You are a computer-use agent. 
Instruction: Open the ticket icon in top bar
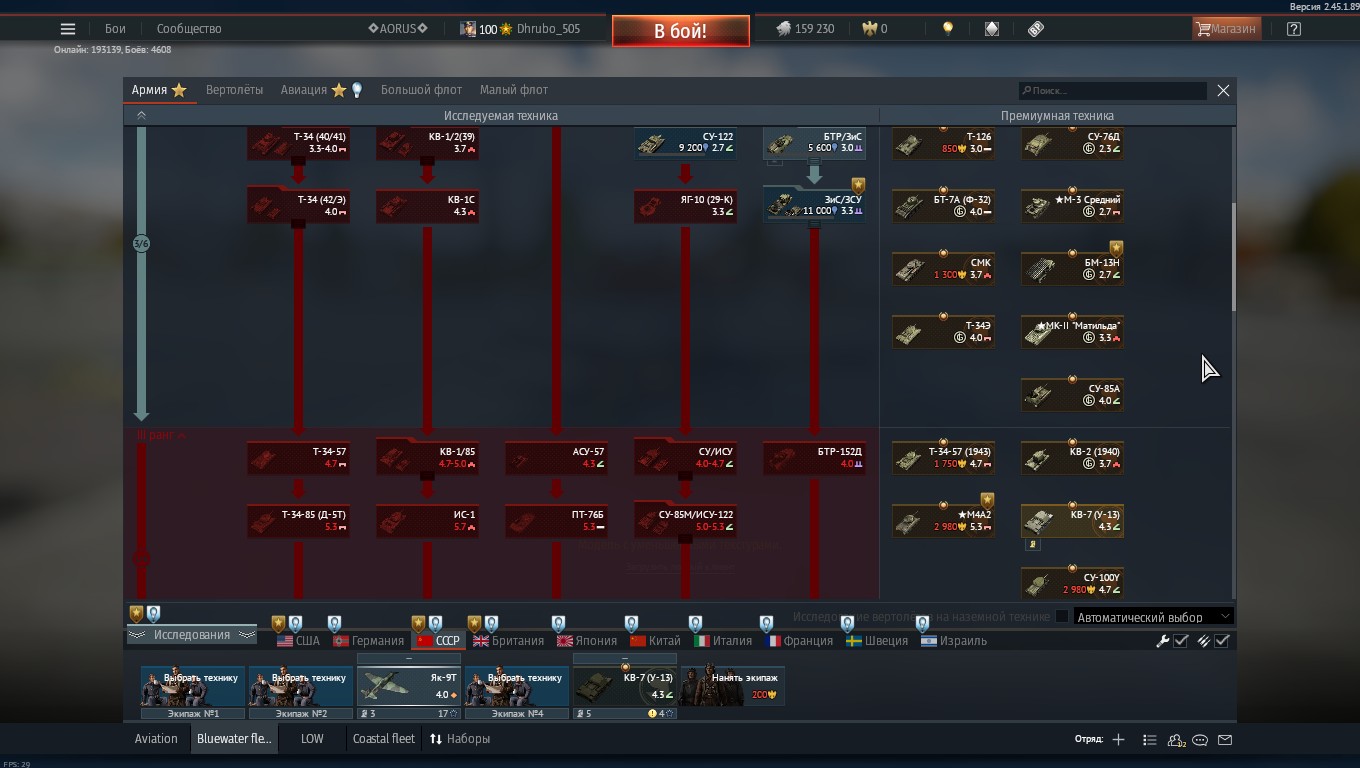point(1036,29)
